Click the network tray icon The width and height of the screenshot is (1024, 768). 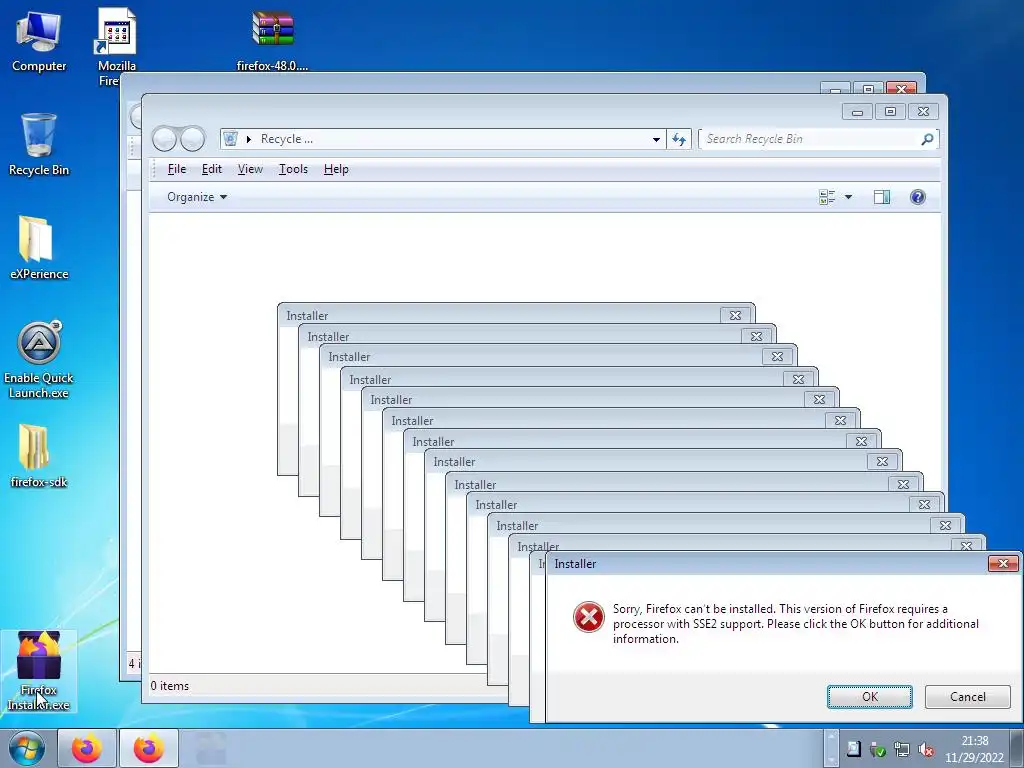(902, 750)
